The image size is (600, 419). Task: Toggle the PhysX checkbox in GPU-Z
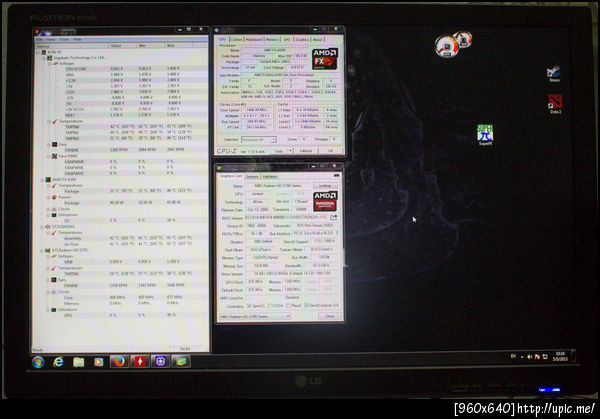[x=288, y=306]
